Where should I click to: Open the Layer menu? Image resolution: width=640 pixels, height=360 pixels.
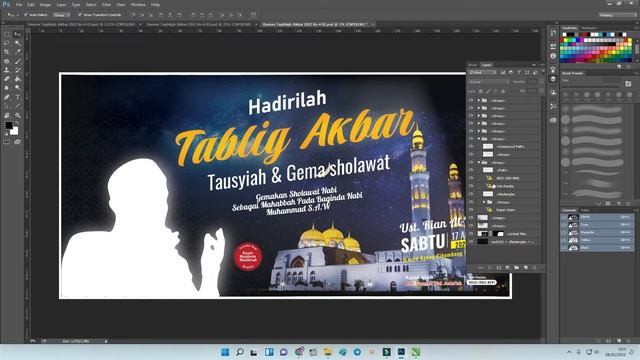[x=61, y=4]
